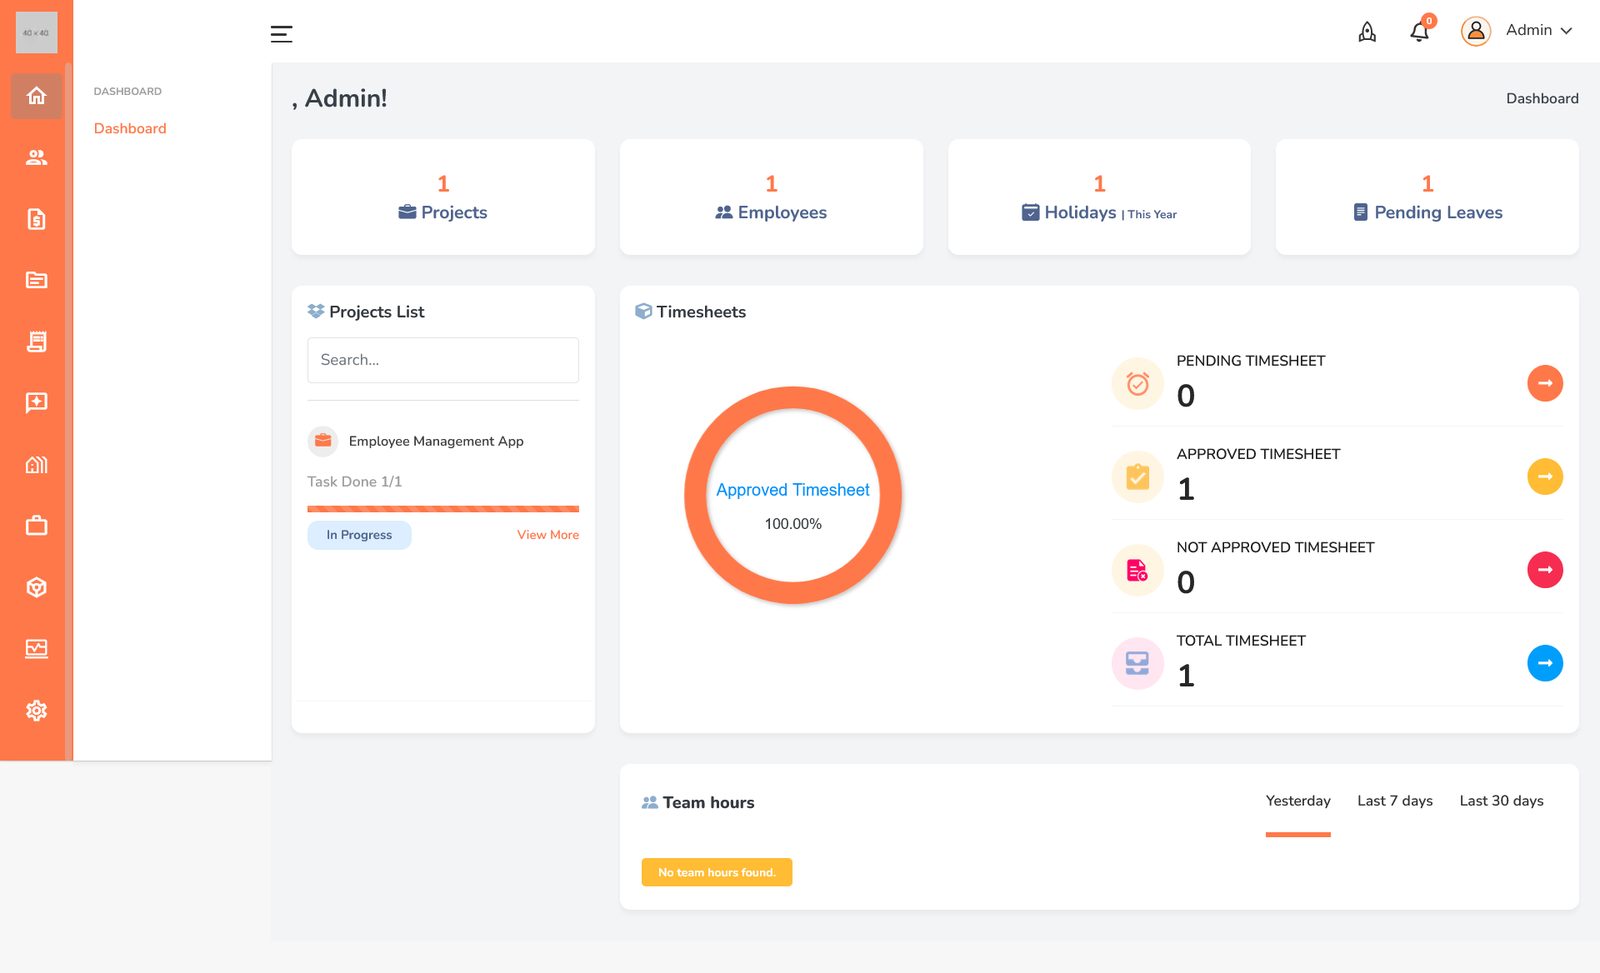Open the sparkle chat-bubble sidebar icon
1600x973 pixels.
click(x=36, y=403)
